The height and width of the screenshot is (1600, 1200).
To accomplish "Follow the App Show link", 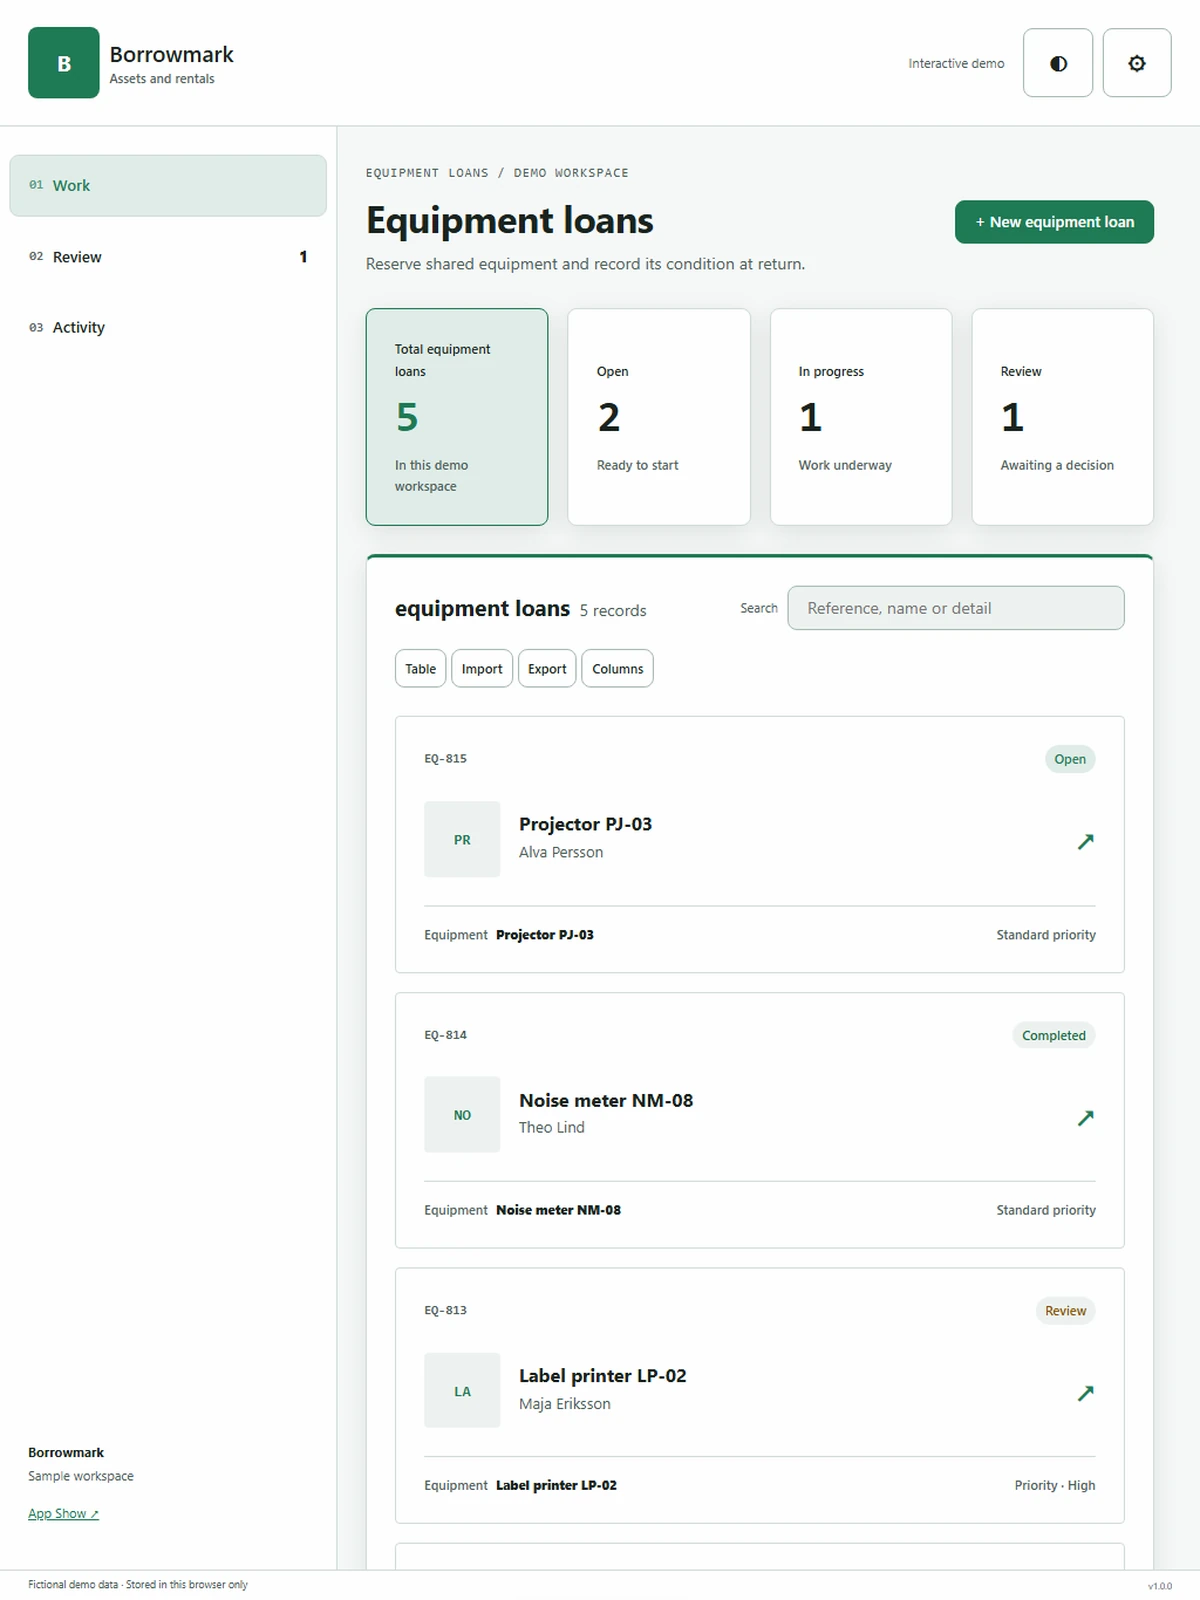I will click(64, 1514).
